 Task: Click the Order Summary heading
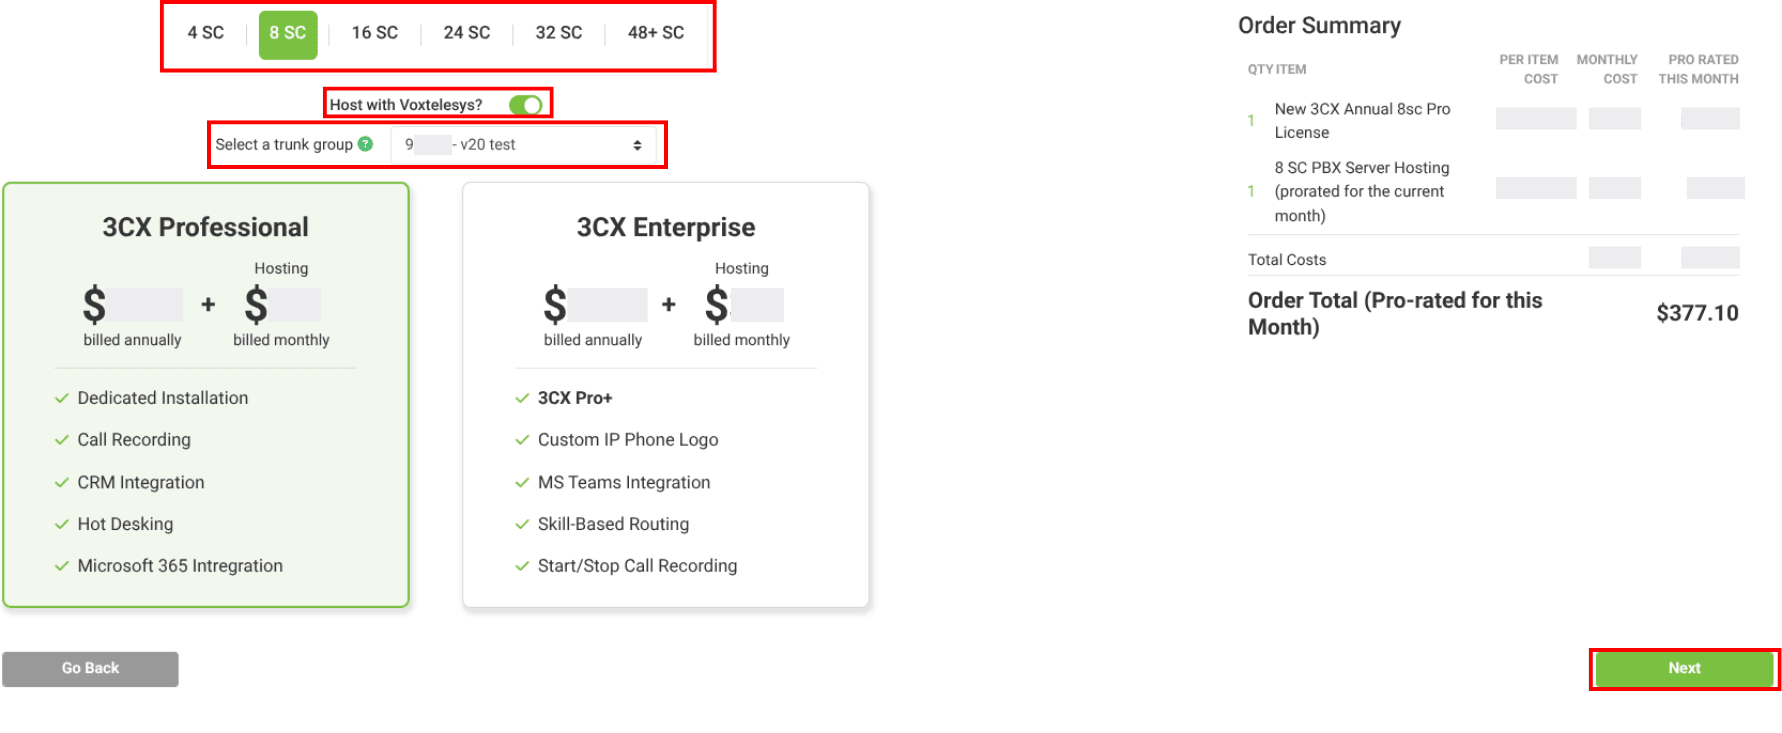point(1319,25)
